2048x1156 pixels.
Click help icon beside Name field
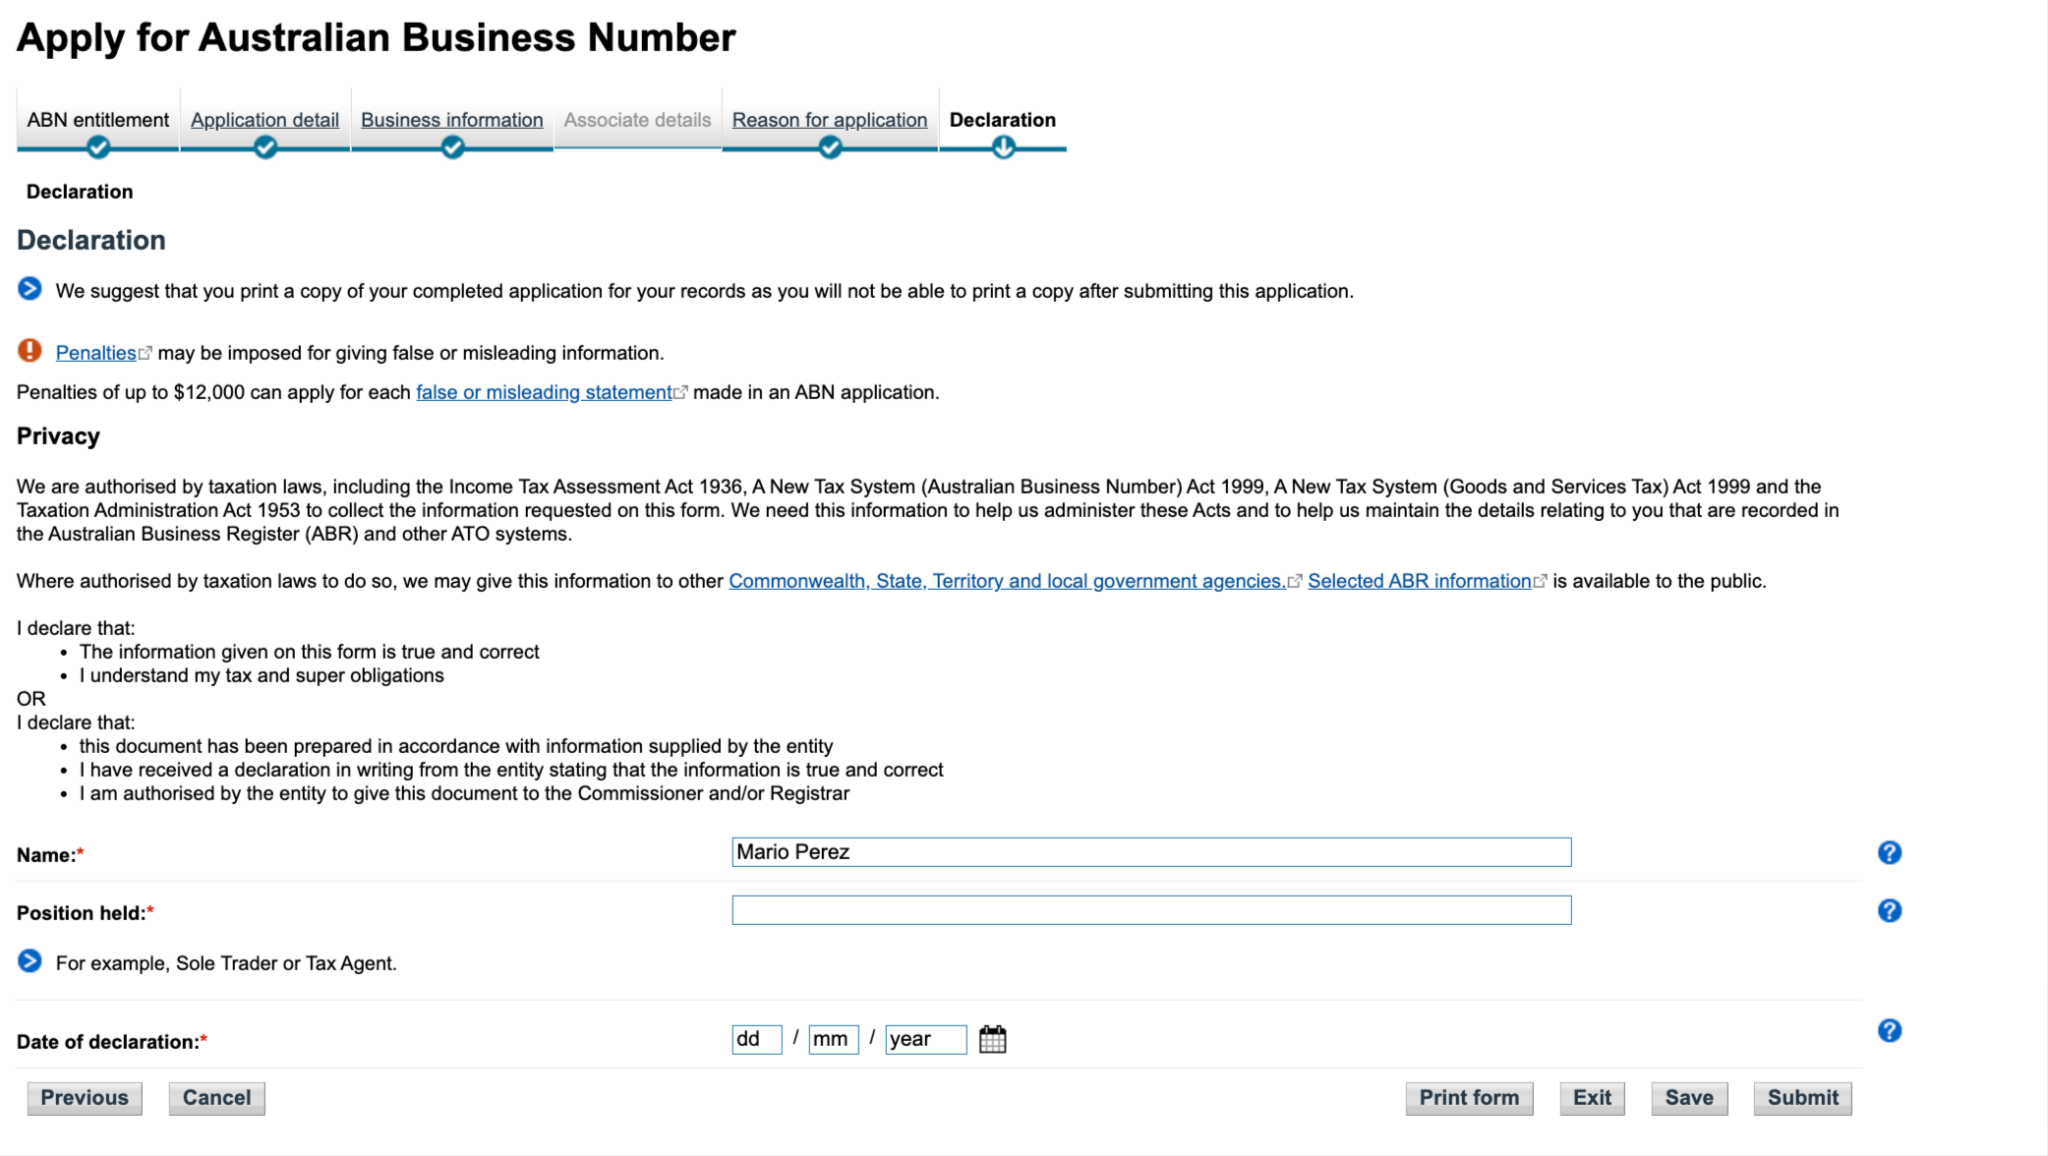click(1889, 853)
